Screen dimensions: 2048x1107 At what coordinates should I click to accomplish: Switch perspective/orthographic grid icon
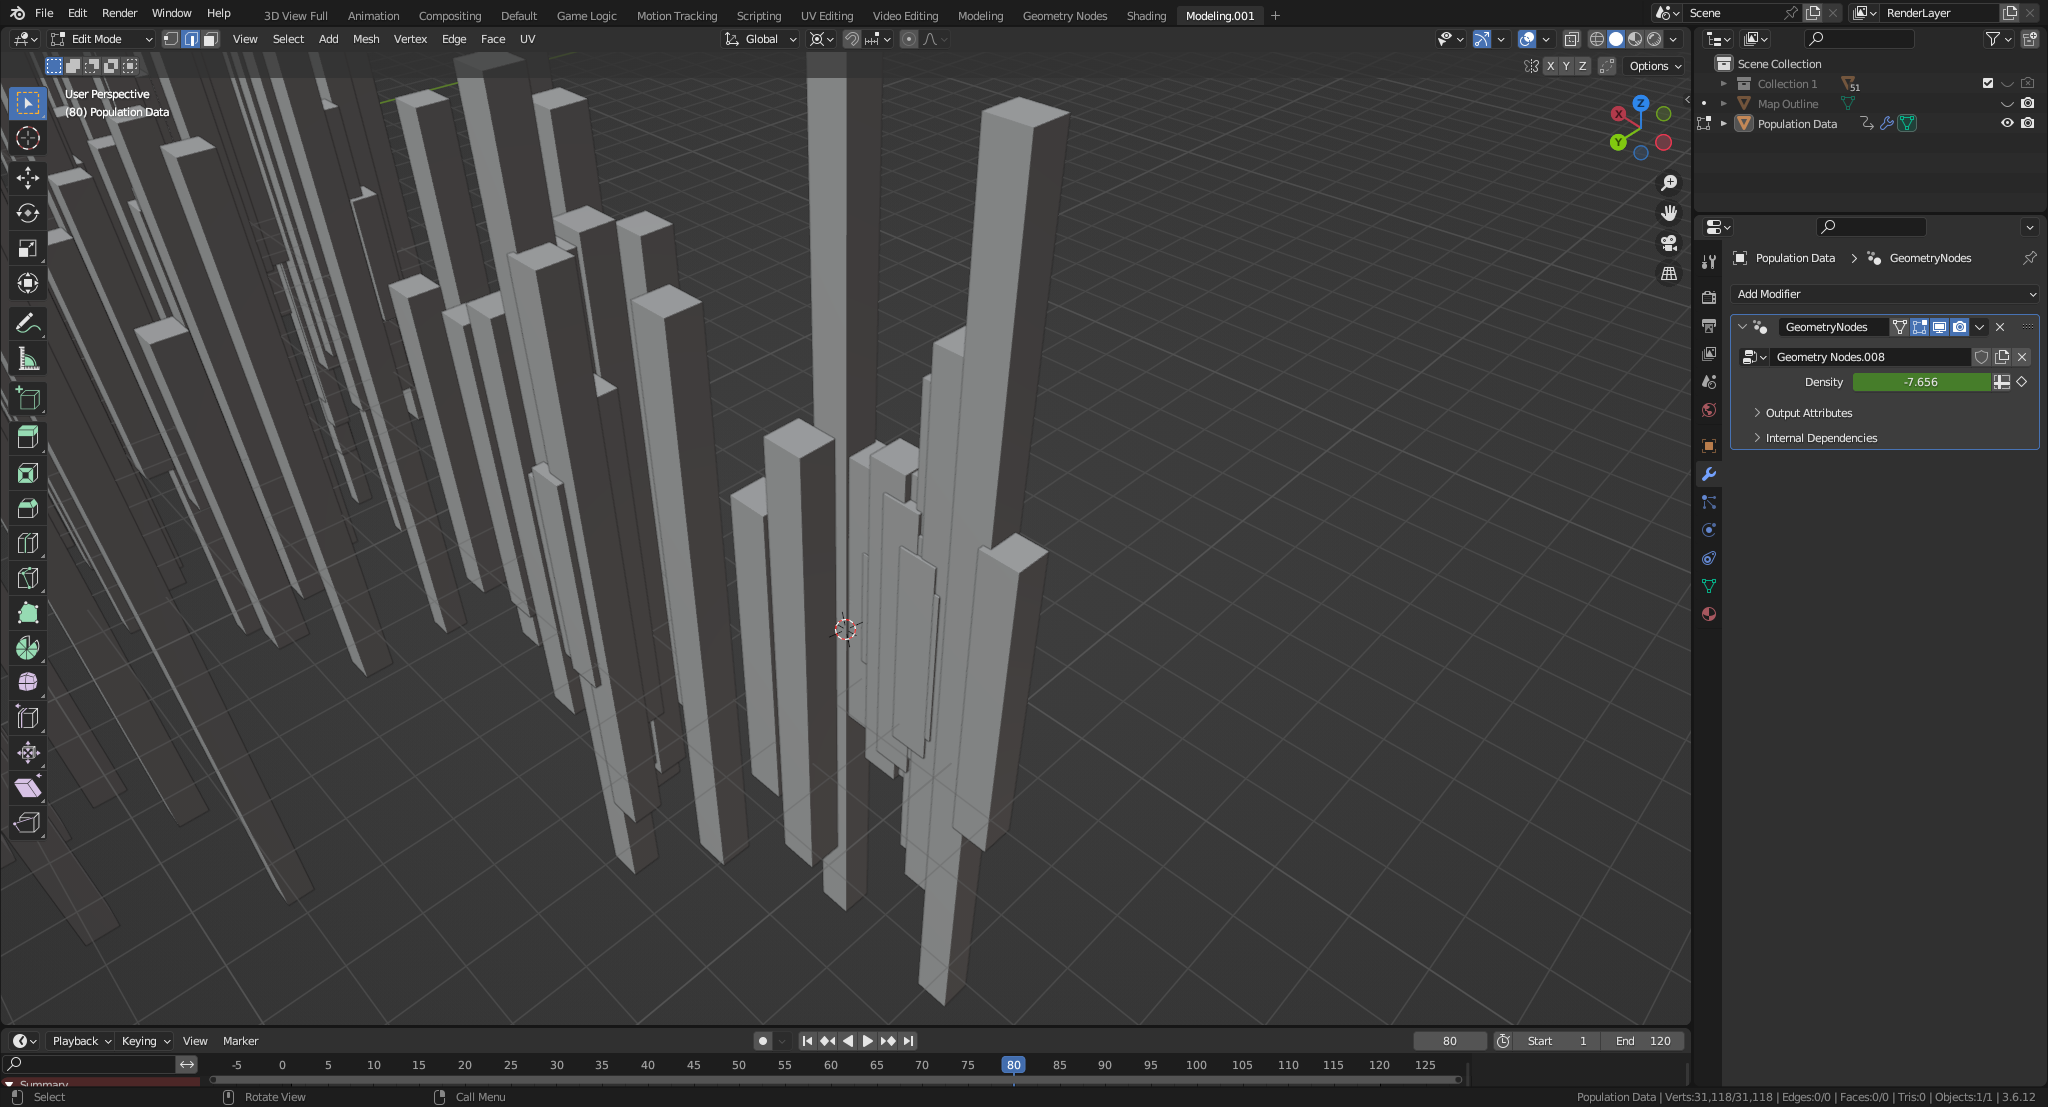[x=1669, y=273]
